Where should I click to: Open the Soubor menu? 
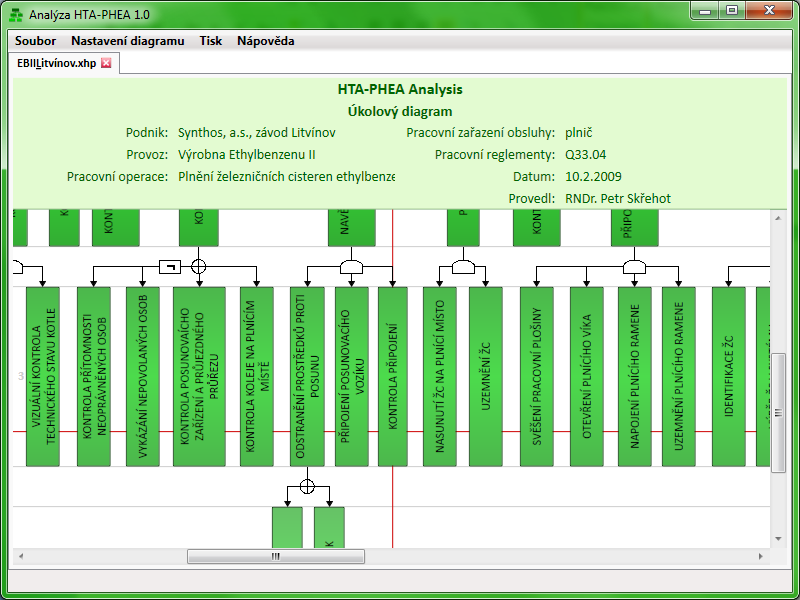tap(35, 41)
